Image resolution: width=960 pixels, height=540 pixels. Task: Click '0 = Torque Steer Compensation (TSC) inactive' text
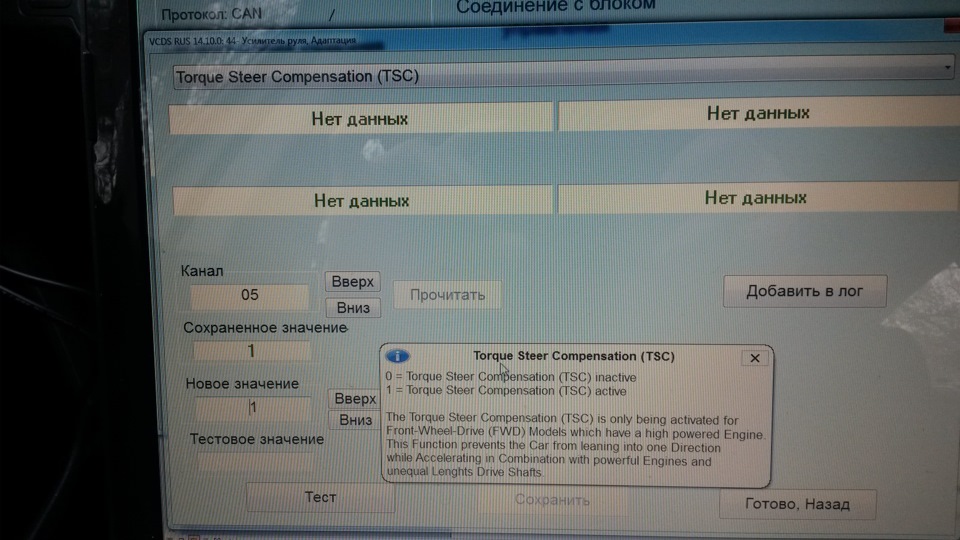[511, 377]
